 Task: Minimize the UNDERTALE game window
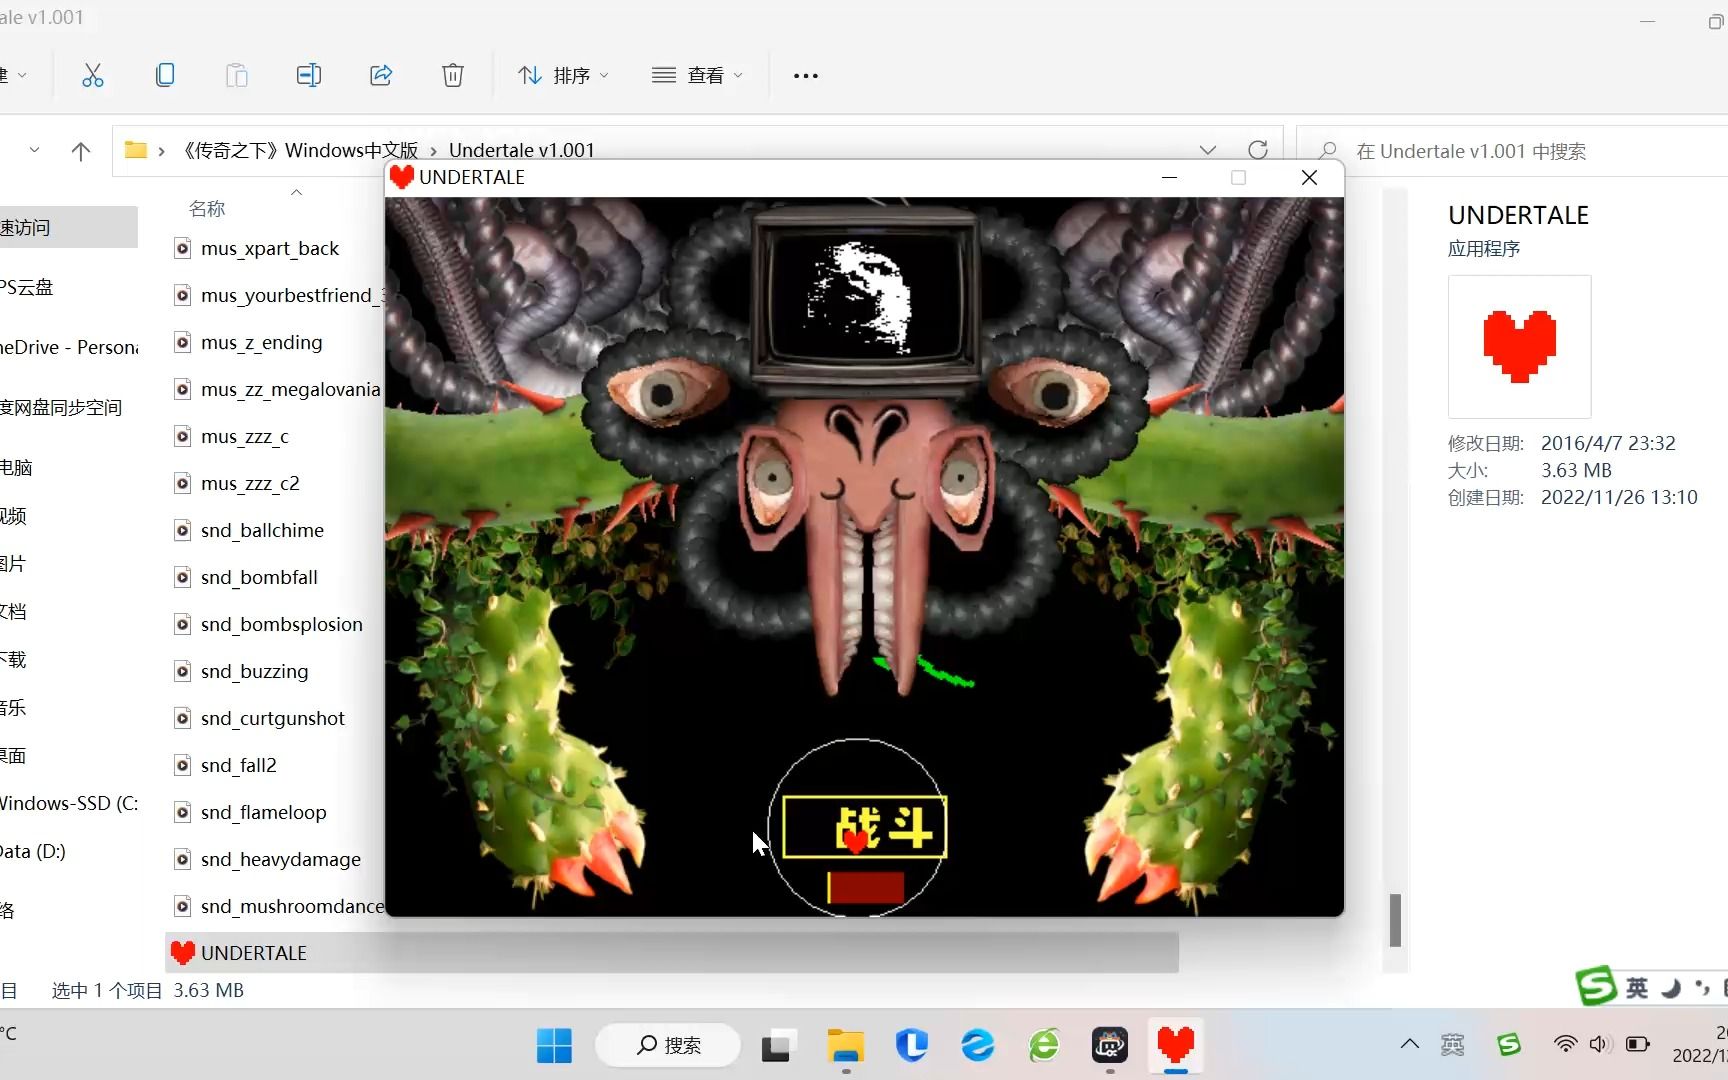click(x=1169, y=177)
